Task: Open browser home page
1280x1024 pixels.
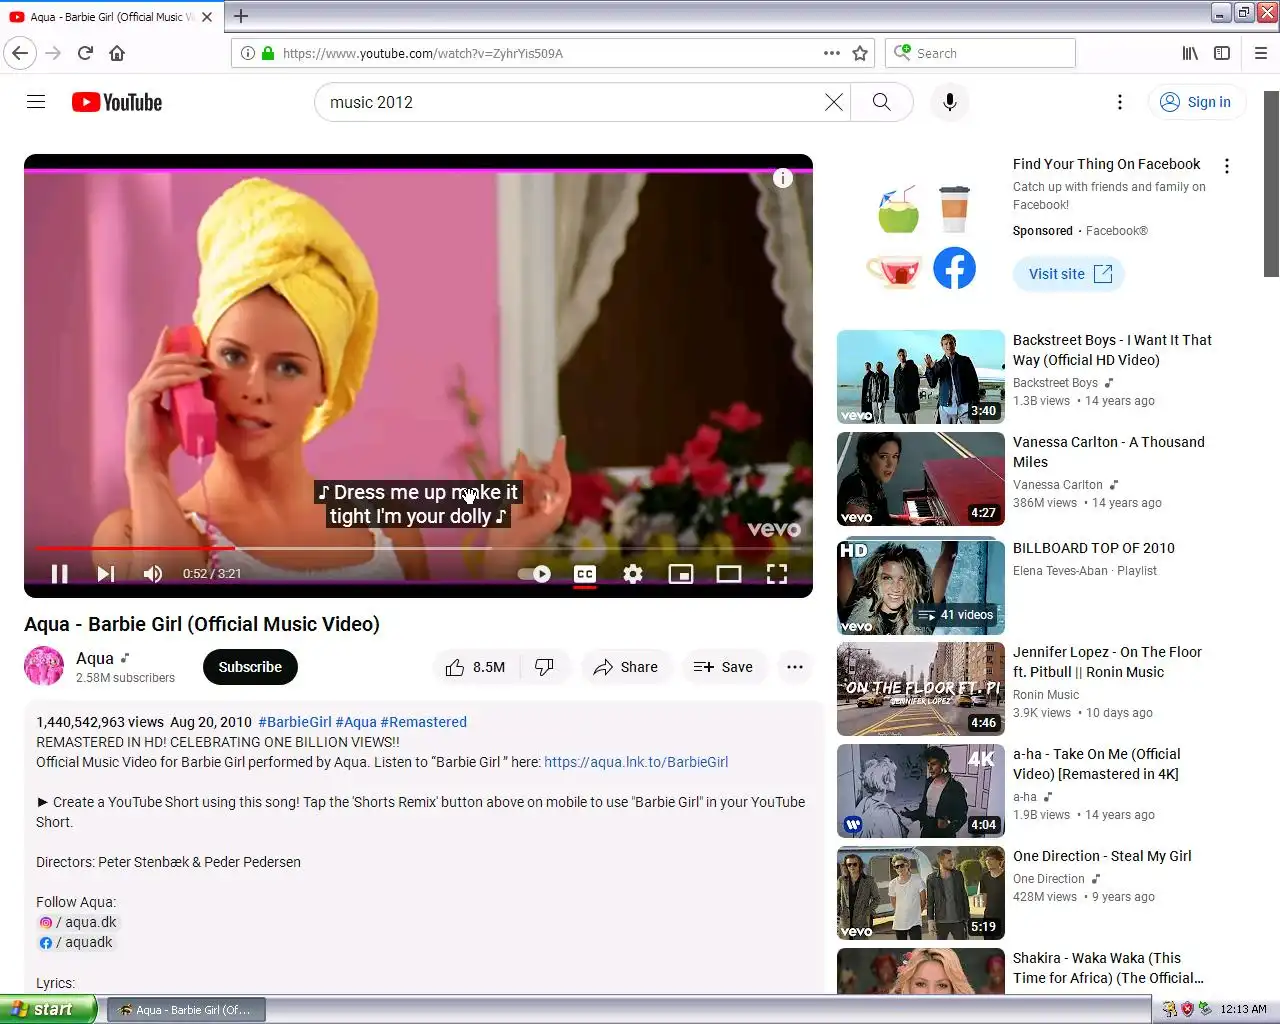Action: coord(117,53)
